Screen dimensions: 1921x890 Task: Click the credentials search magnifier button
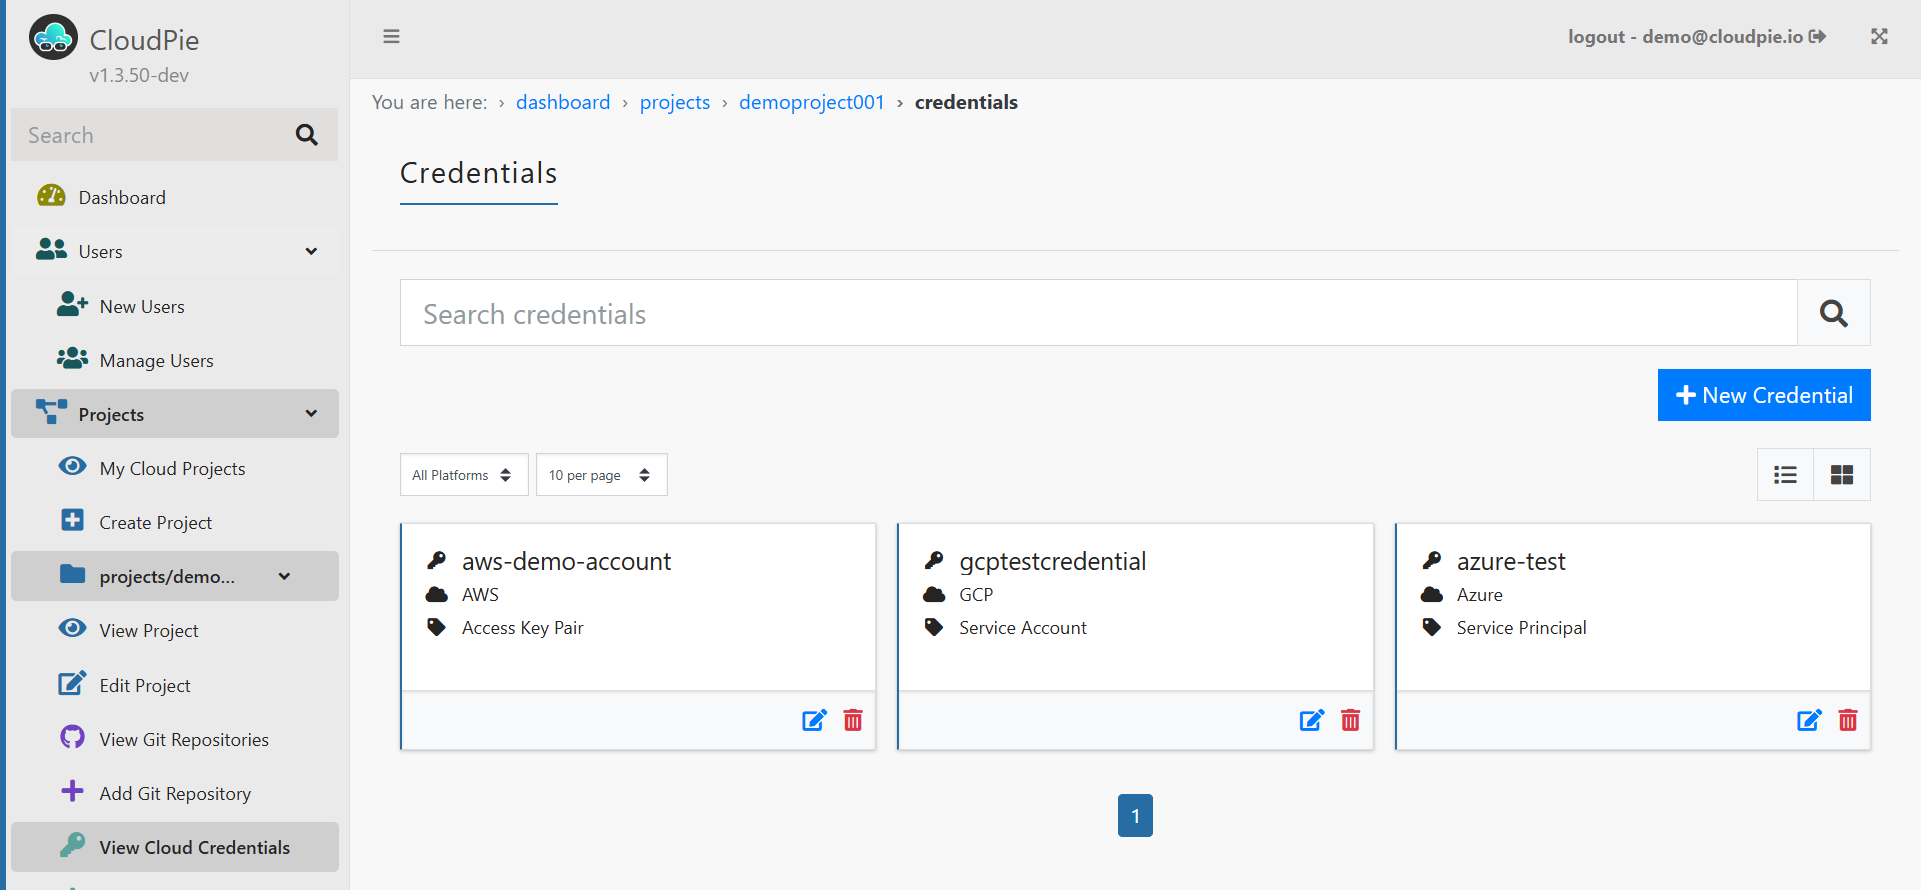pyautogui.click(x=1833, y=313)
